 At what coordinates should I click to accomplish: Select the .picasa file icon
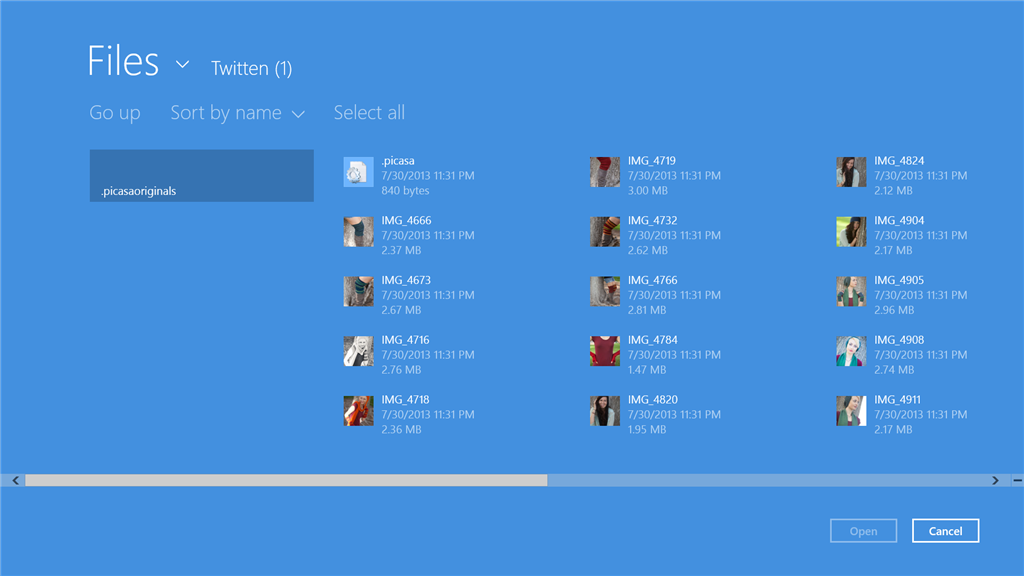coord(359,172)
